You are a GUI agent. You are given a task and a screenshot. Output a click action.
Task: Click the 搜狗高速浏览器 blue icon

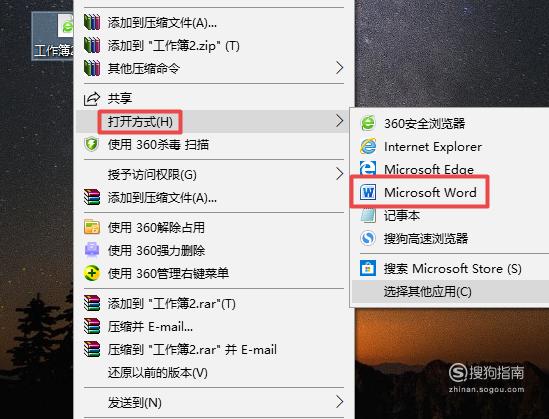[368, 238]
